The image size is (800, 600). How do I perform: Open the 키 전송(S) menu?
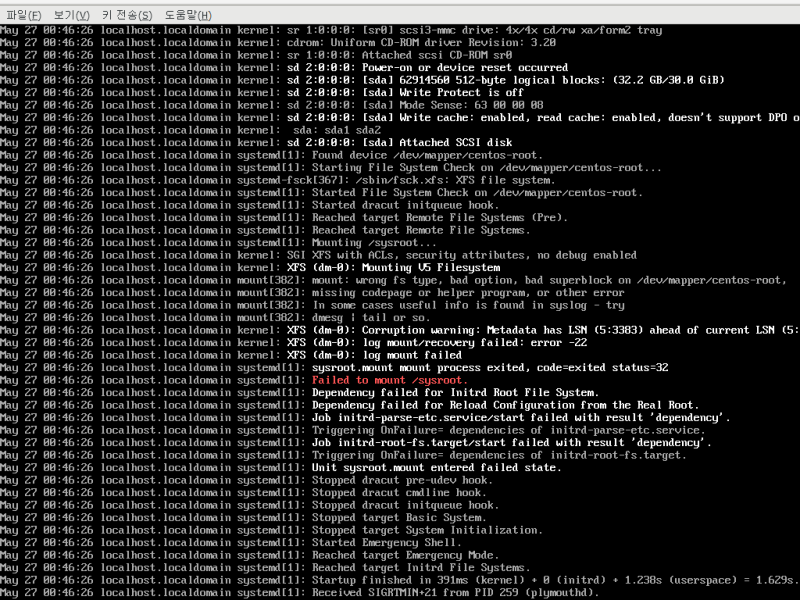point(127,15)
